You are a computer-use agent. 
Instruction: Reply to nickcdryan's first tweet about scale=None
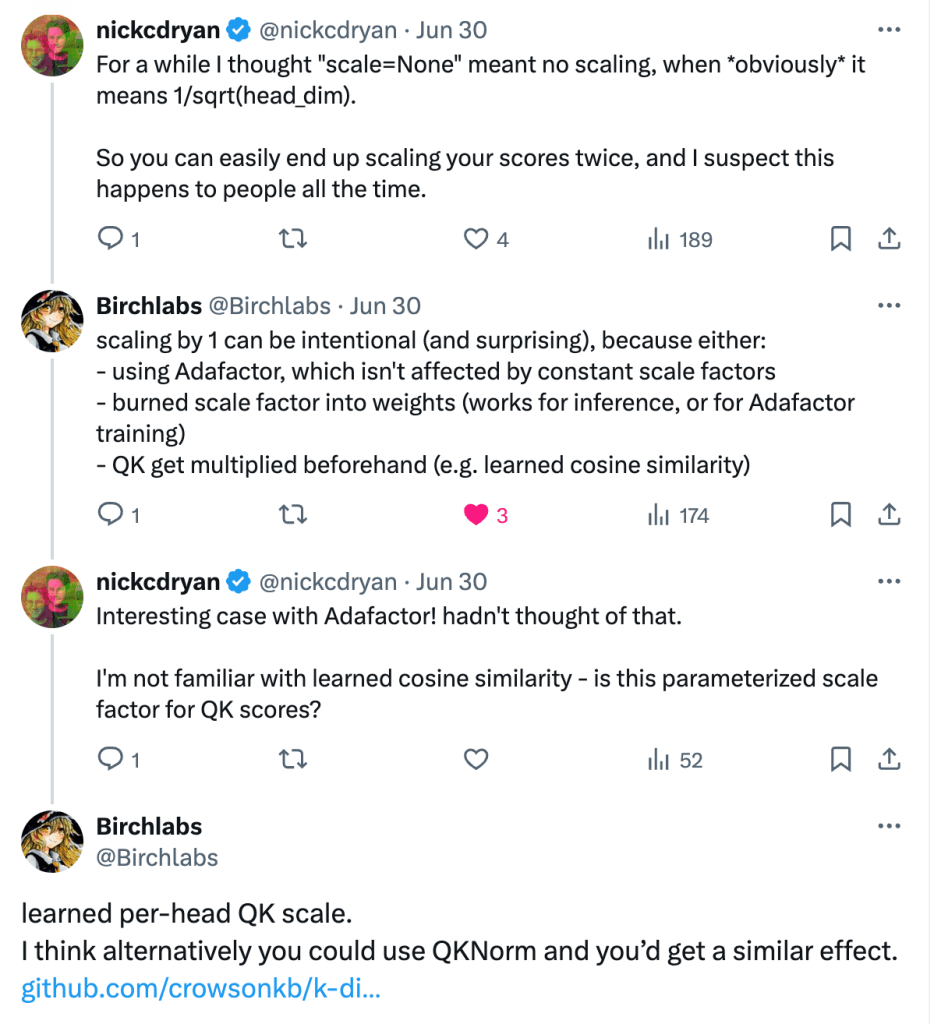click(109, 239)
